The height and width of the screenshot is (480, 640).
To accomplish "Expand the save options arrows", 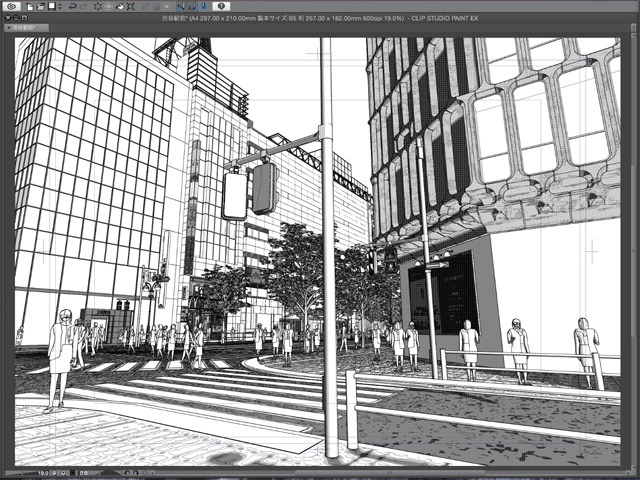I will coord(60,7).
